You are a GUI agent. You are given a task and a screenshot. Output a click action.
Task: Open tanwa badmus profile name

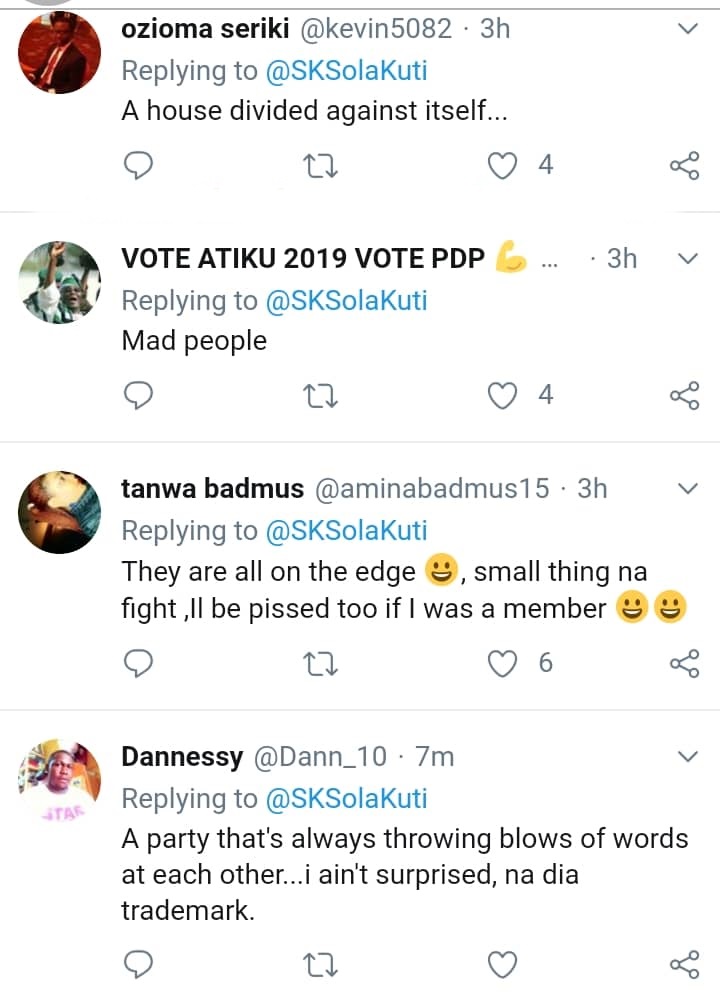click(212, 488)
